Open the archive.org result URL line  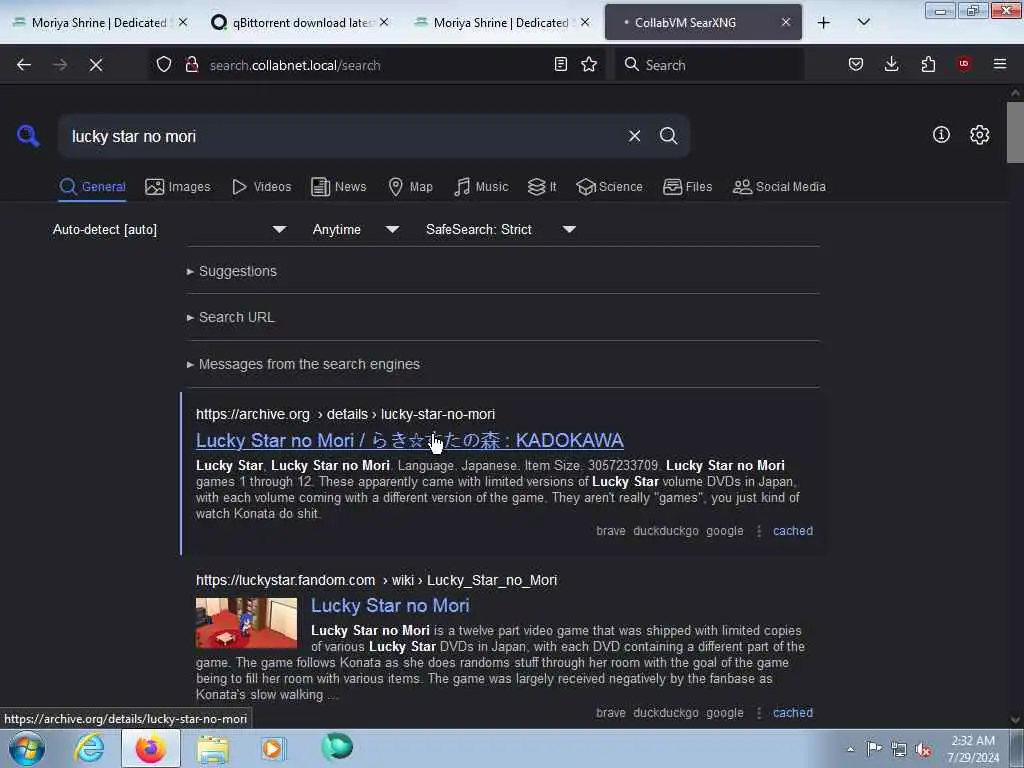345,414
